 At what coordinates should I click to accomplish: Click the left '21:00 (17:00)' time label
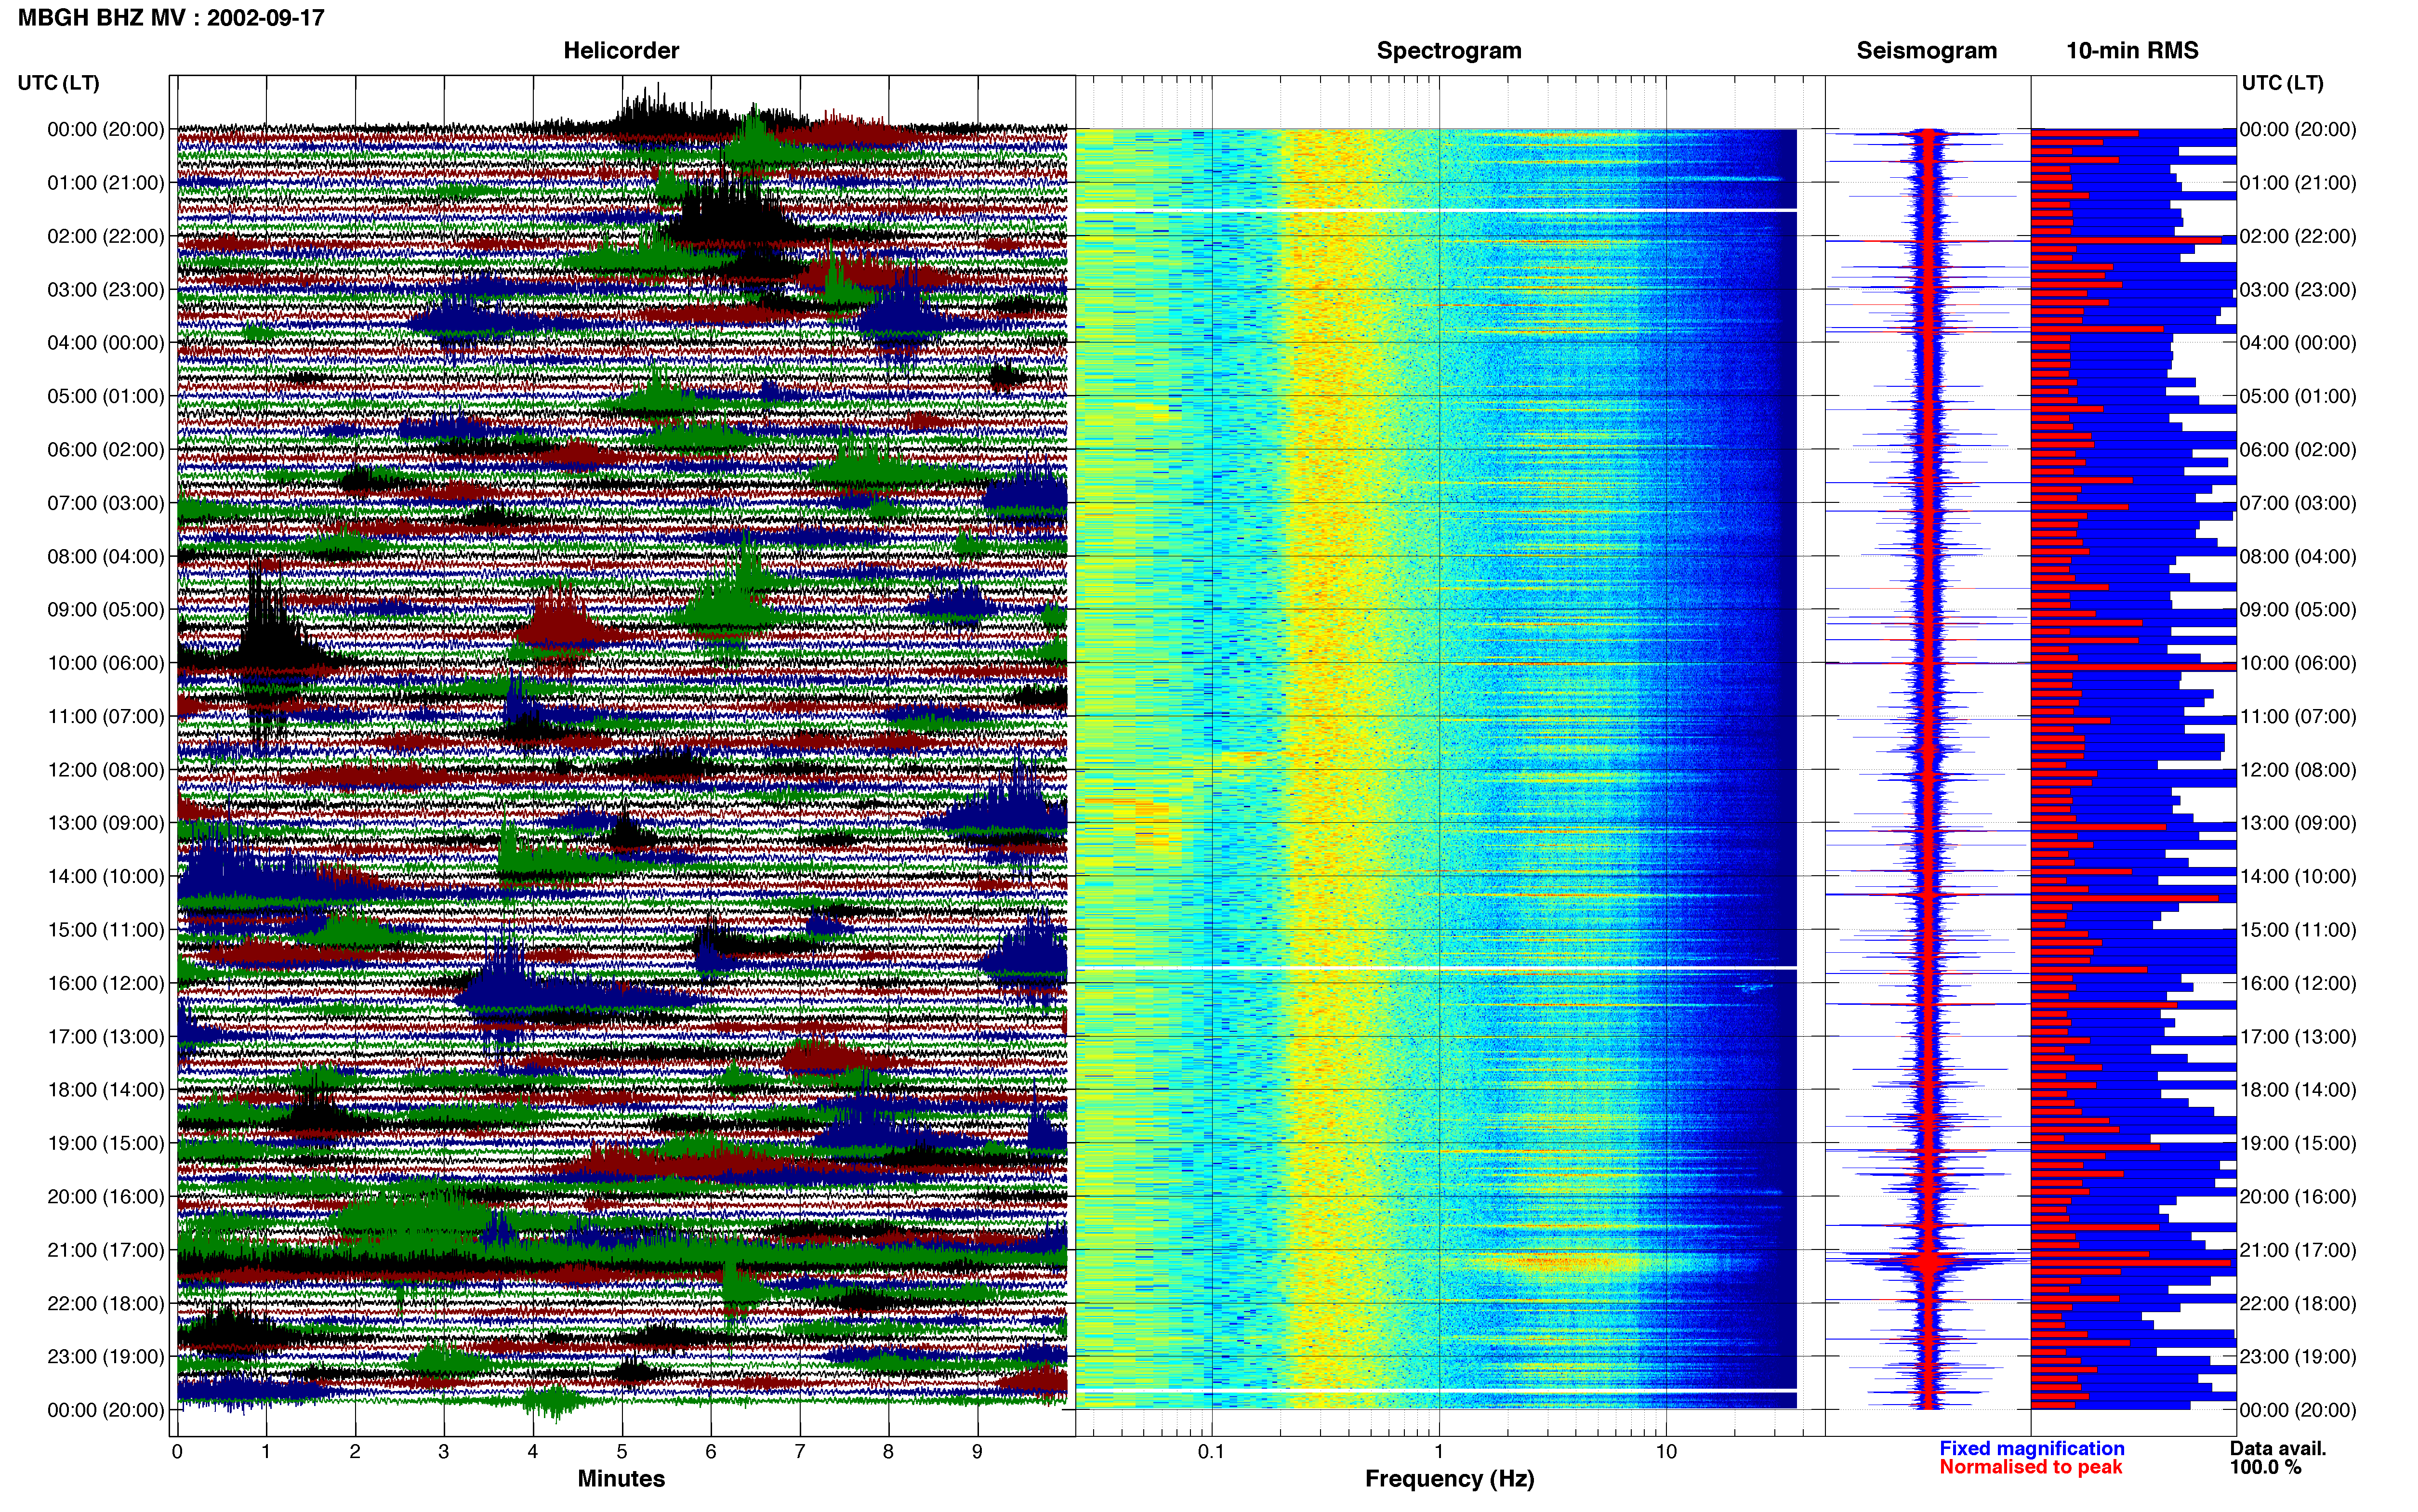pyautogui.click(x=106, y=1250)
